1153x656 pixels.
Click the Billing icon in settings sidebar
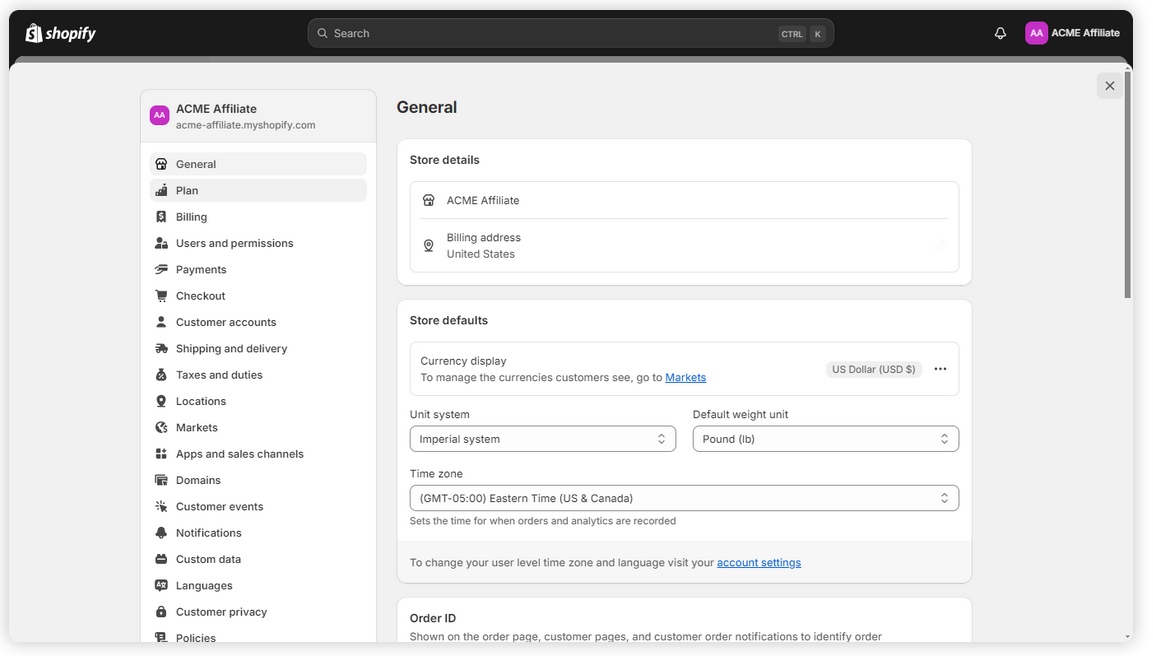pos(161,217)
